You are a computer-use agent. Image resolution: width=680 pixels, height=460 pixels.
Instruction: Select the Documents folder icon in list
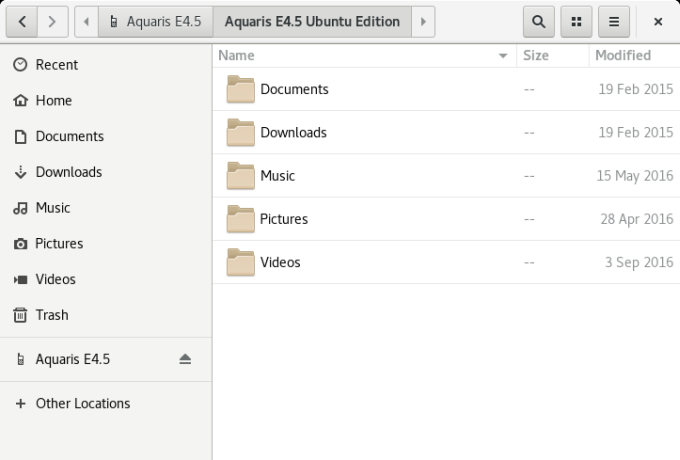(241, 90)
